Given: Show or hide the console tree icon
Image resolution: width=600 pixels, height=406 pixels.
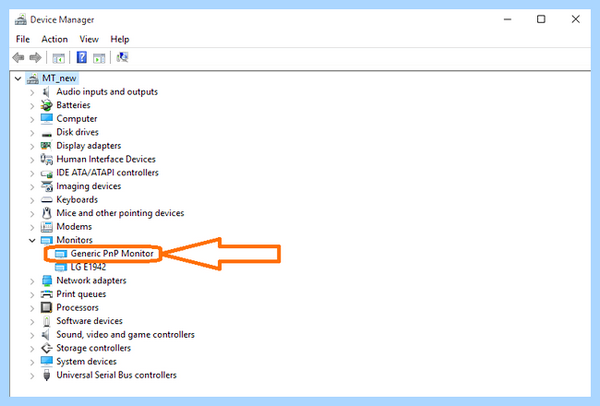Looking at the screenshot, I should pyautogui.click(x=59, y=58).
